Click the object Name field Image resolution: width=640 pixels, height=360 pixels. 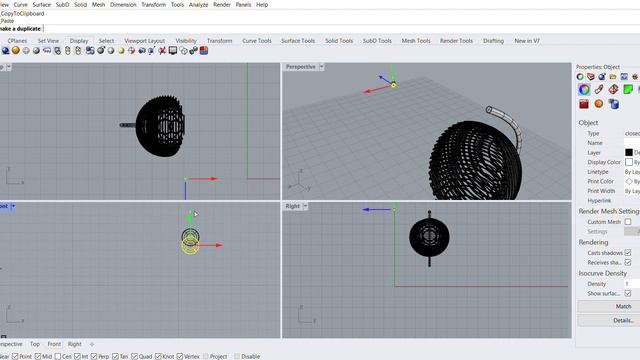pyautogui.click(x=632, y=143)
